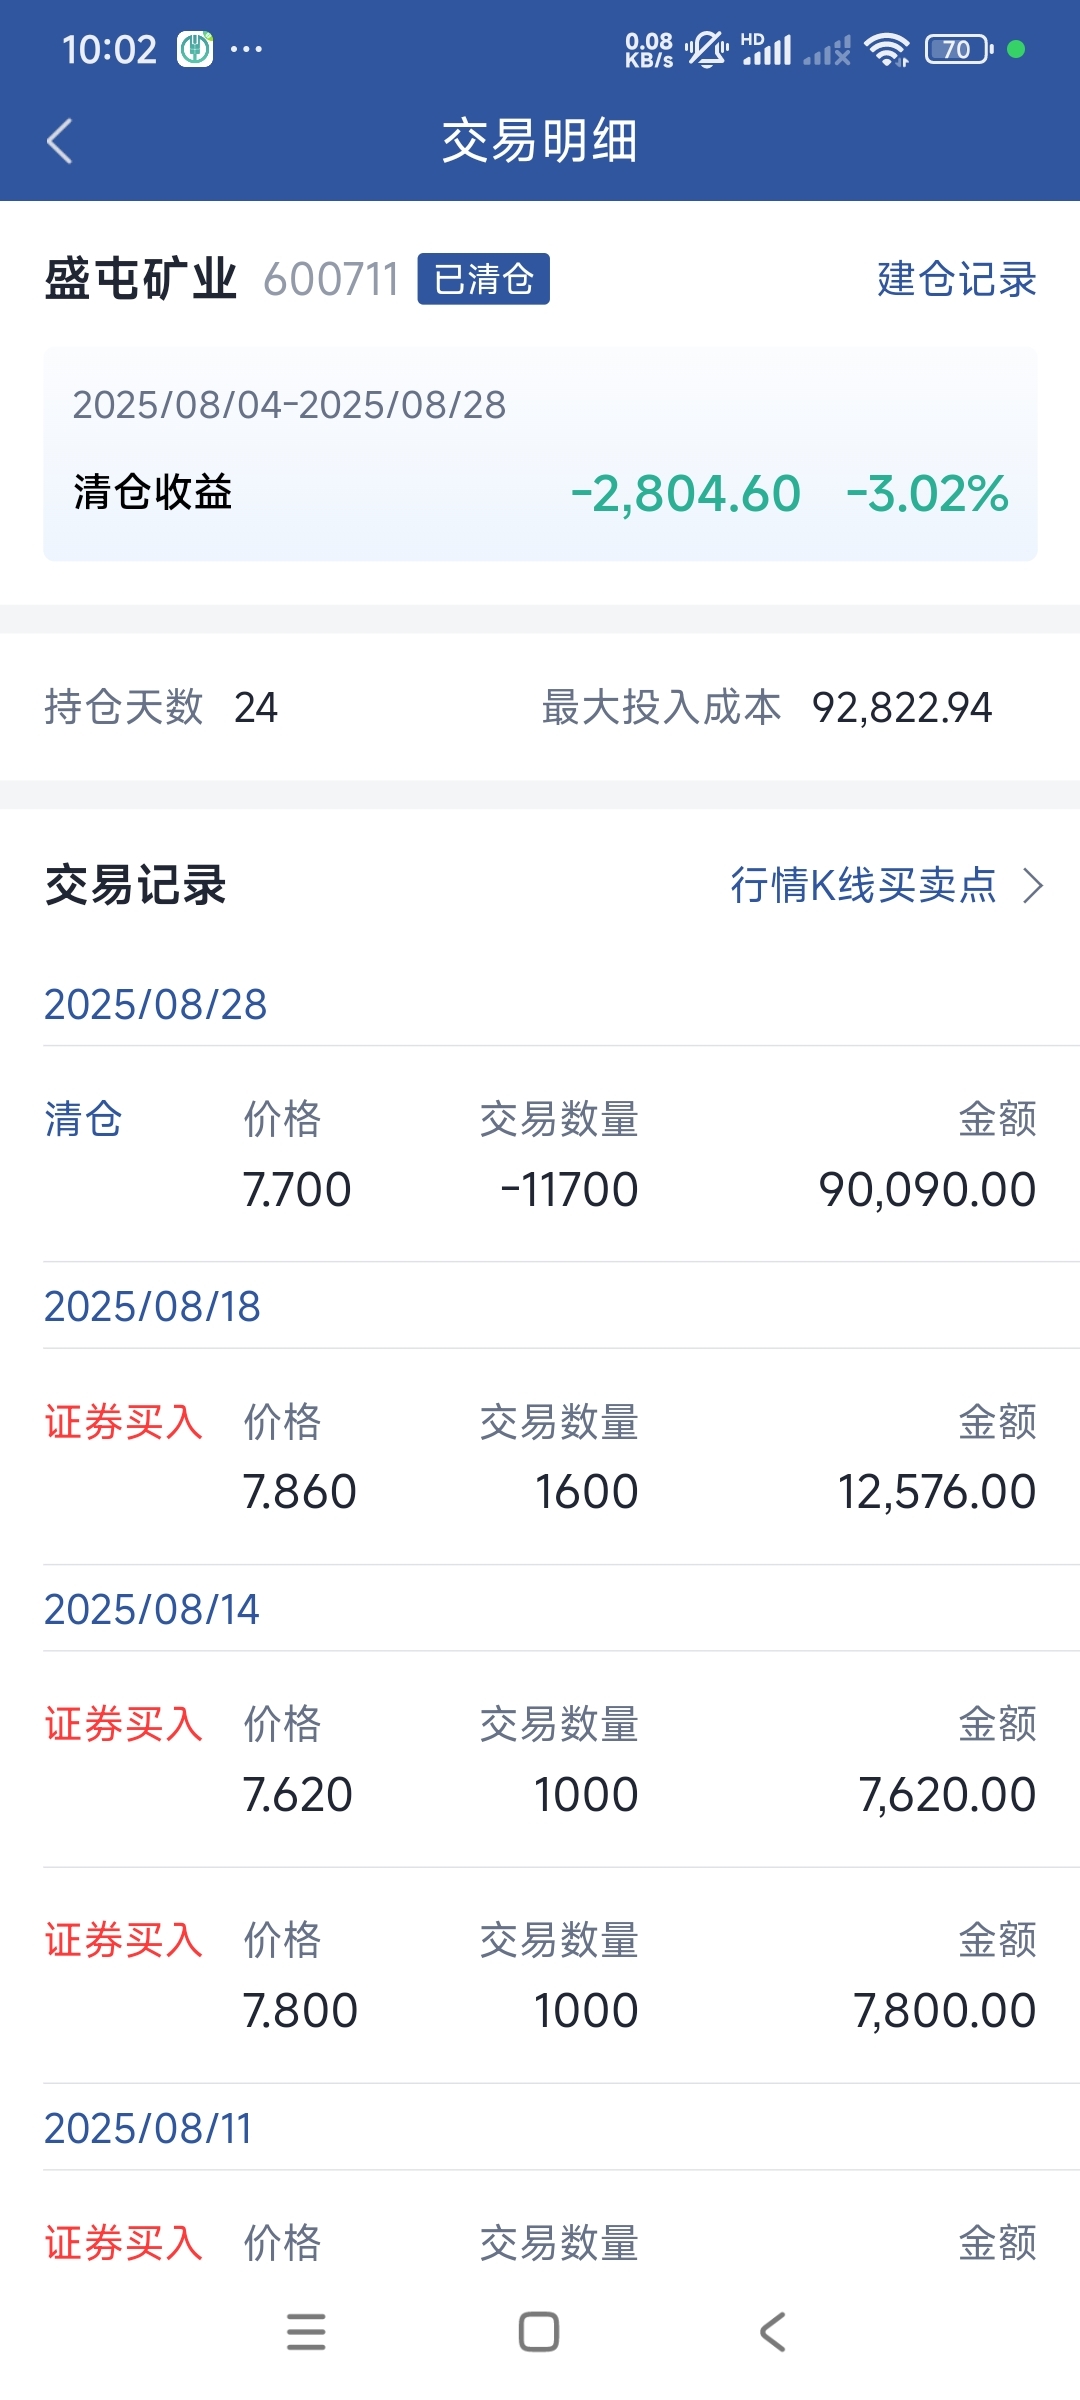1080x2400 pixels.
Task: Tap the muted bell status icon
Action: coord(707,49)
